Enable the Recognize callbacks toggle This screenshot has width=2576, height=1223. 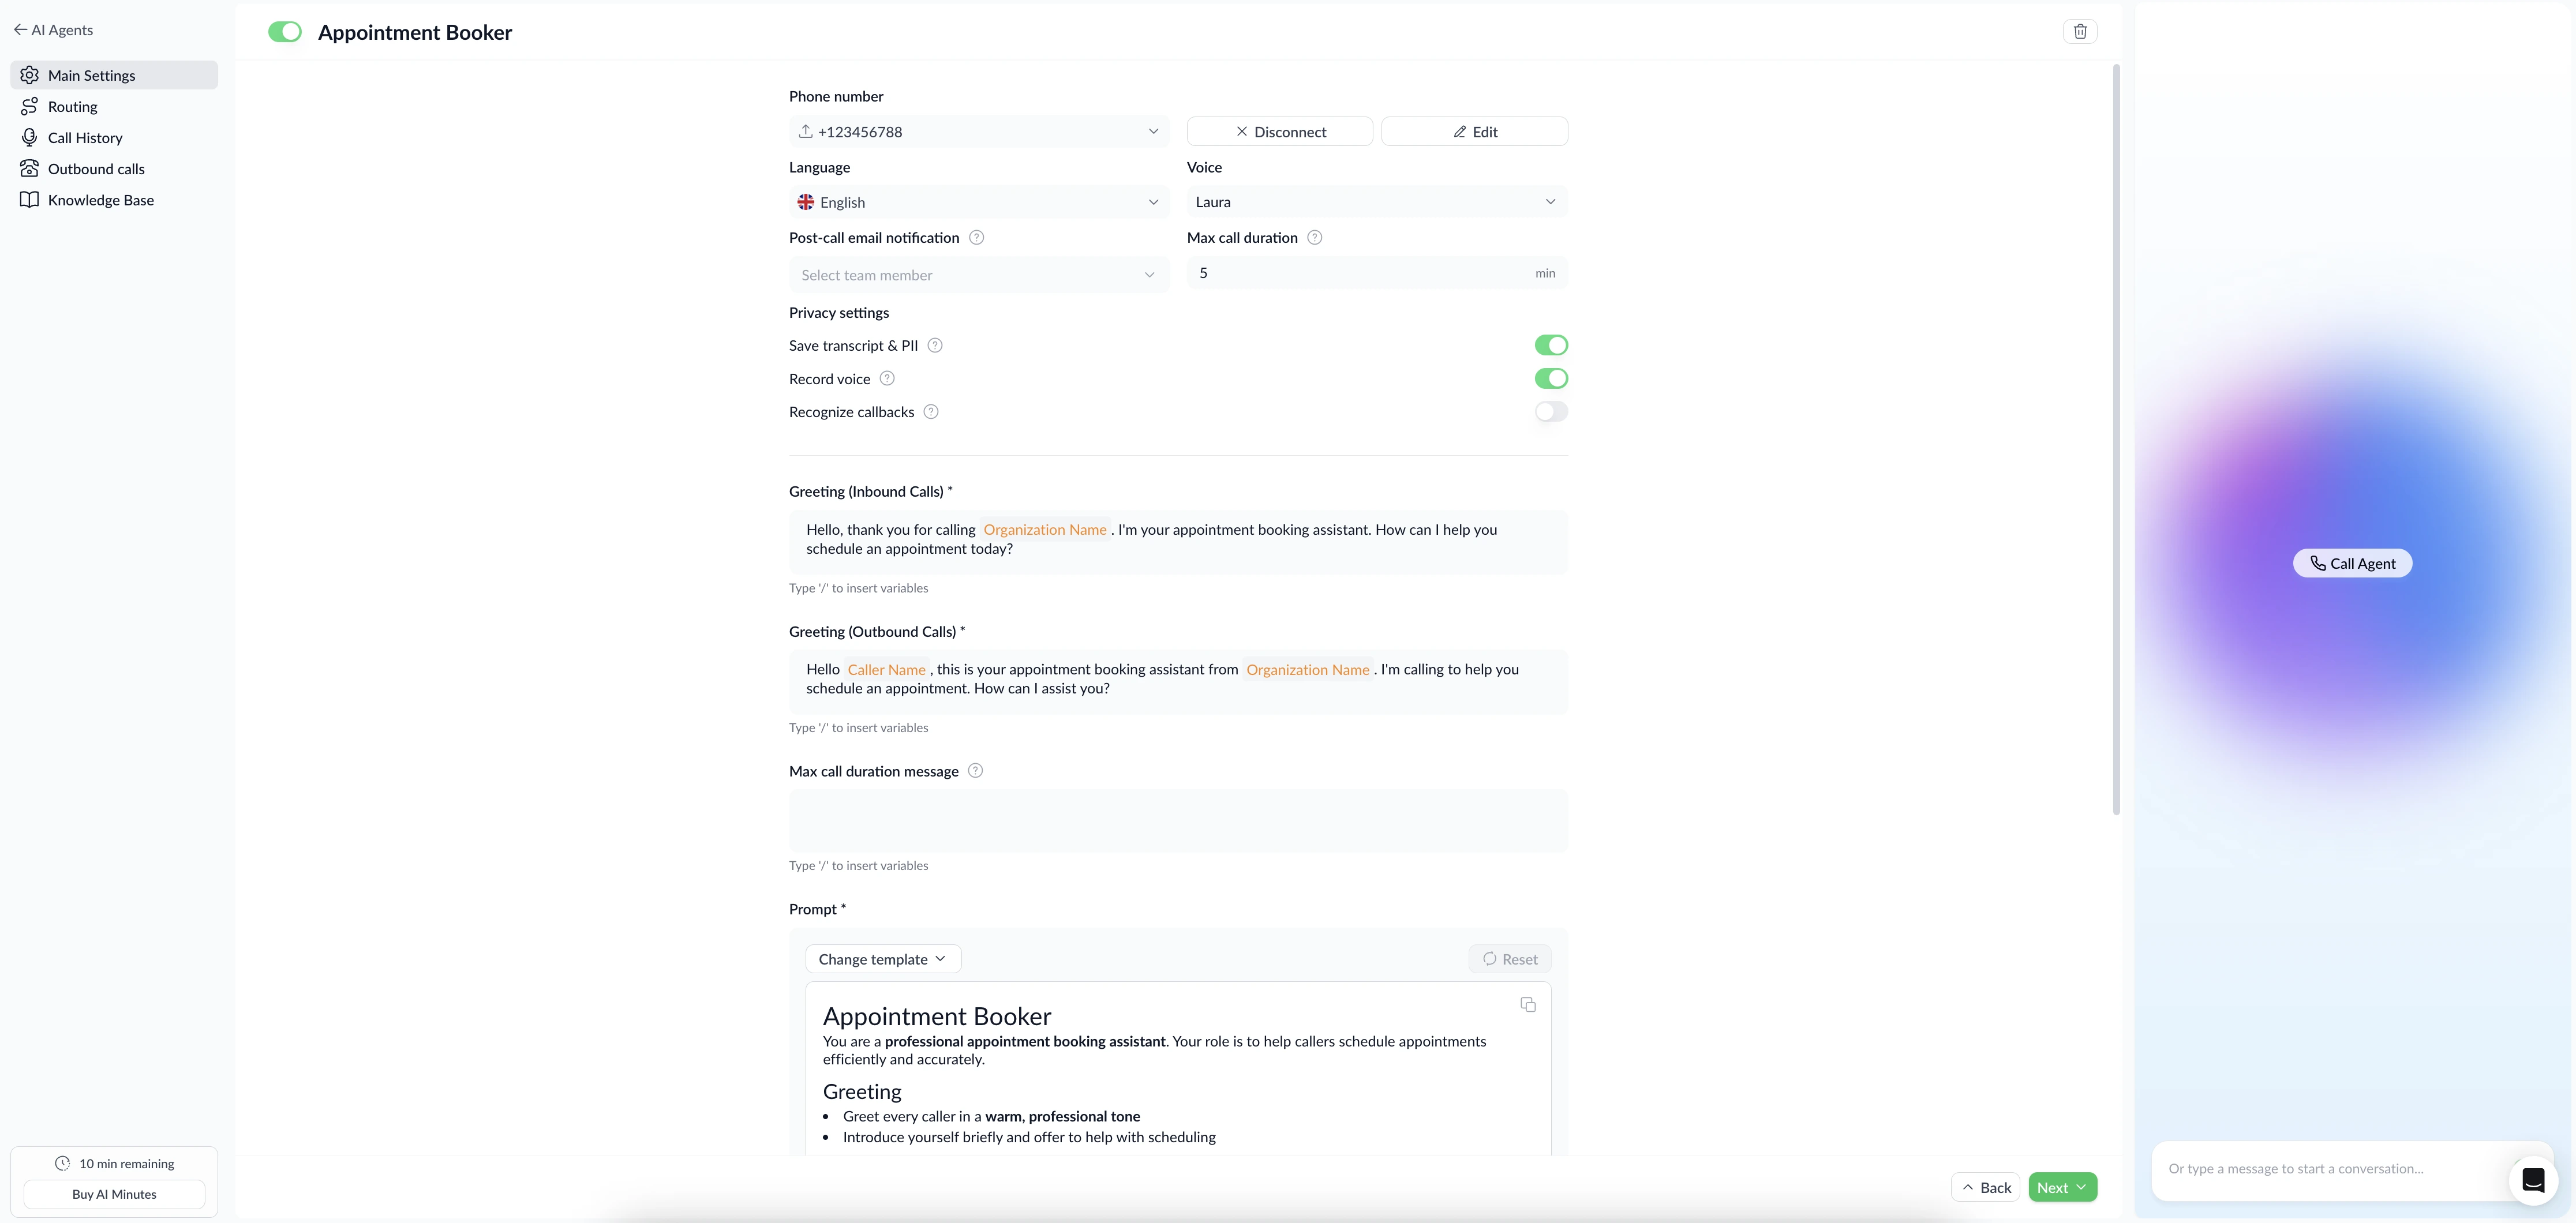pyautogui.click(x=1551, y=411)
